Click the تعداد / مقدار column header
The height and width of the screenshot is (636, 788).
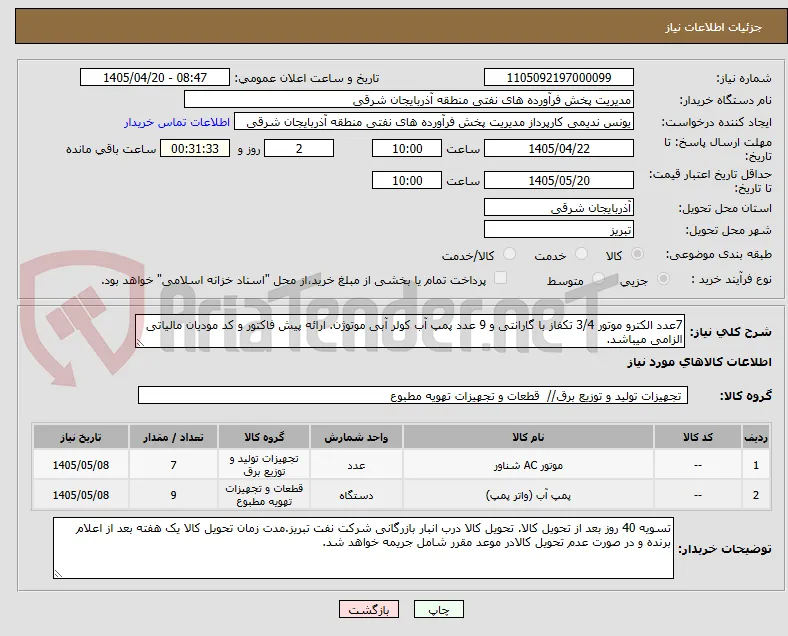pyautogui.click(x=173, y=437)
